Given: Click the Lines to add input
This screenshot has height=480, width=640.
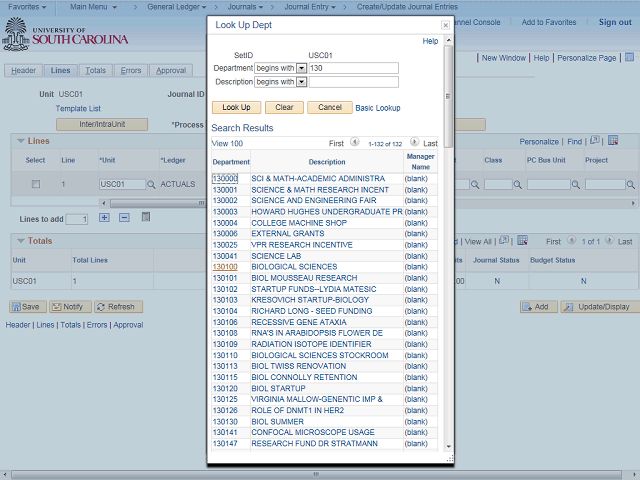Looking at the screenshot, I should coord(77,220).
